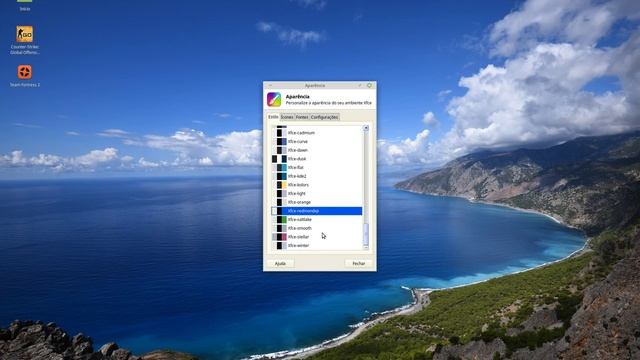The width and height of the screenshot is (640, 360).
Task: Select the Xfce-flat theme
Action: pyautogui.click(x=317, y=167)
